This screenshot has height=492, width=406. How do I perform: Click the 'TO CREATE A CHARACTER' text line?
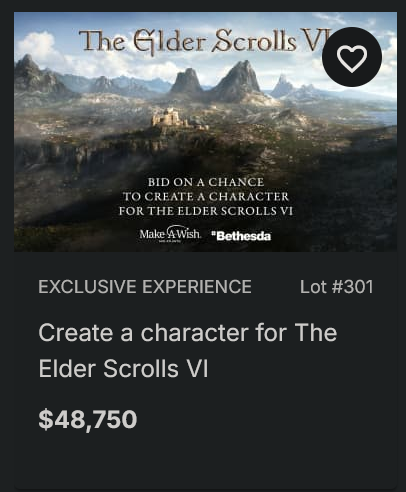[x=206, y=196]
